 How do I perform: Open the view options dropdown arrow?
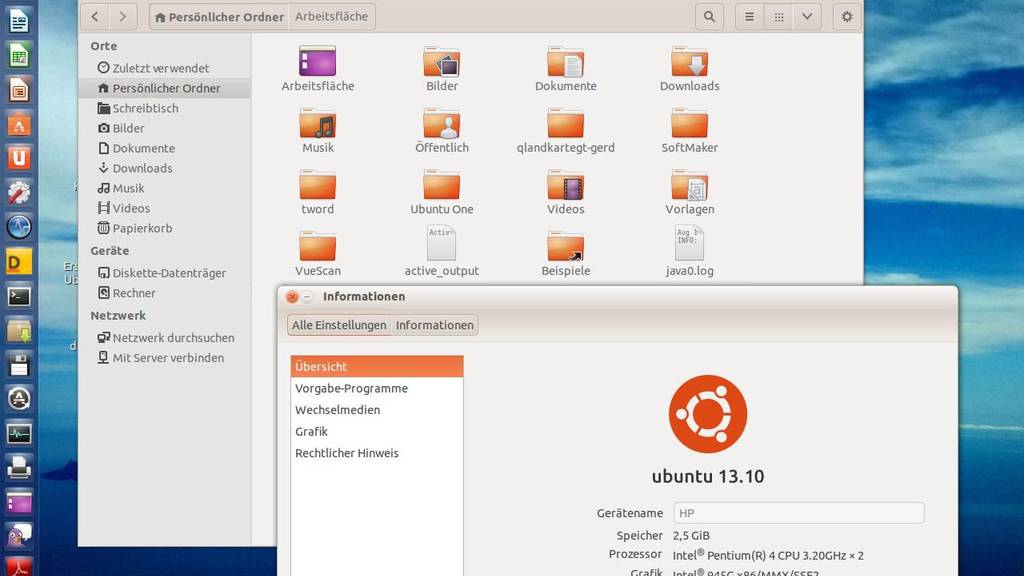[x=806, y=17]
